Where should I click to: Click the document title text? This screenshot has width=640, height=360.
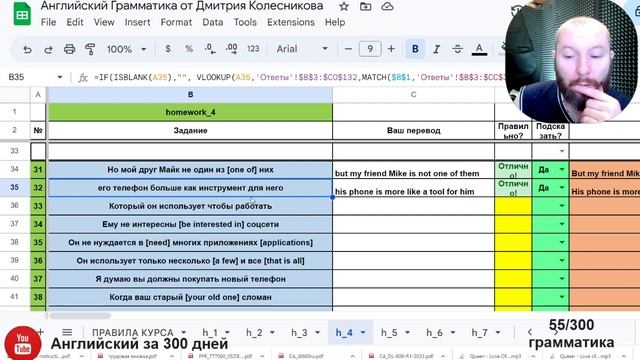click(x=182, y=6)
